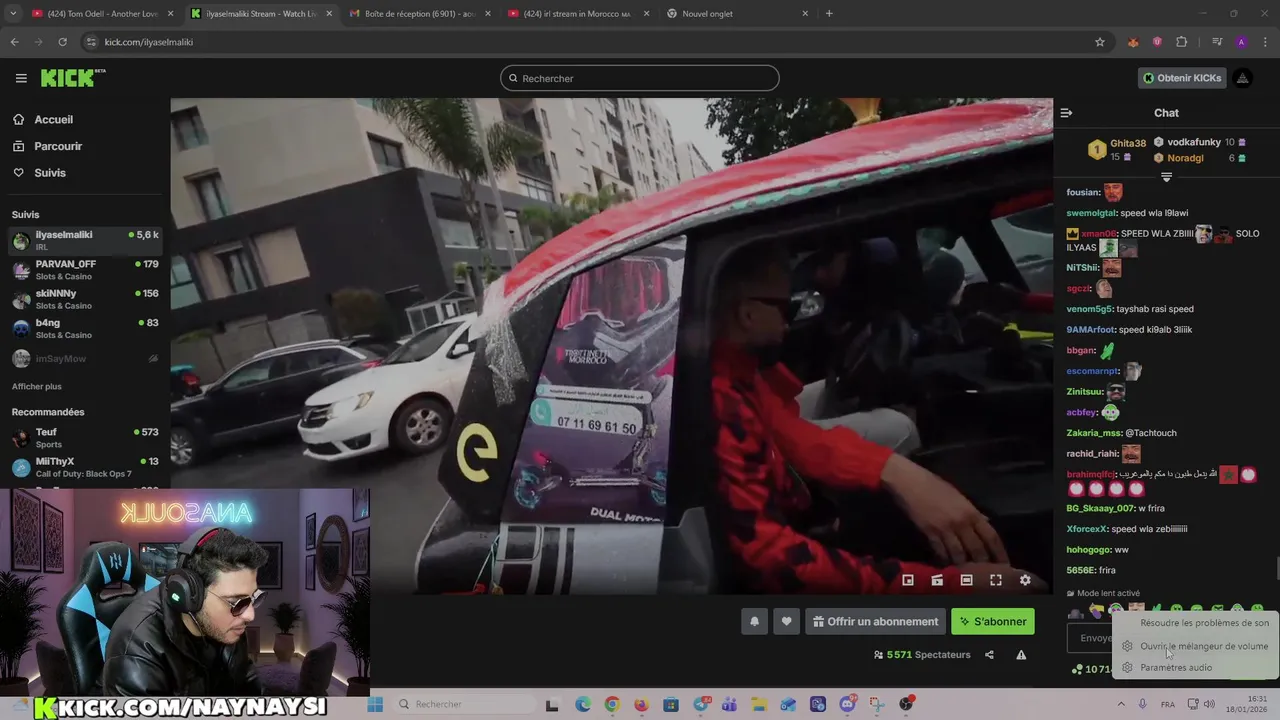This screenshot has width=1280, height=720.
Task: Go back with browser back arrow
Action: click(14, 42)
